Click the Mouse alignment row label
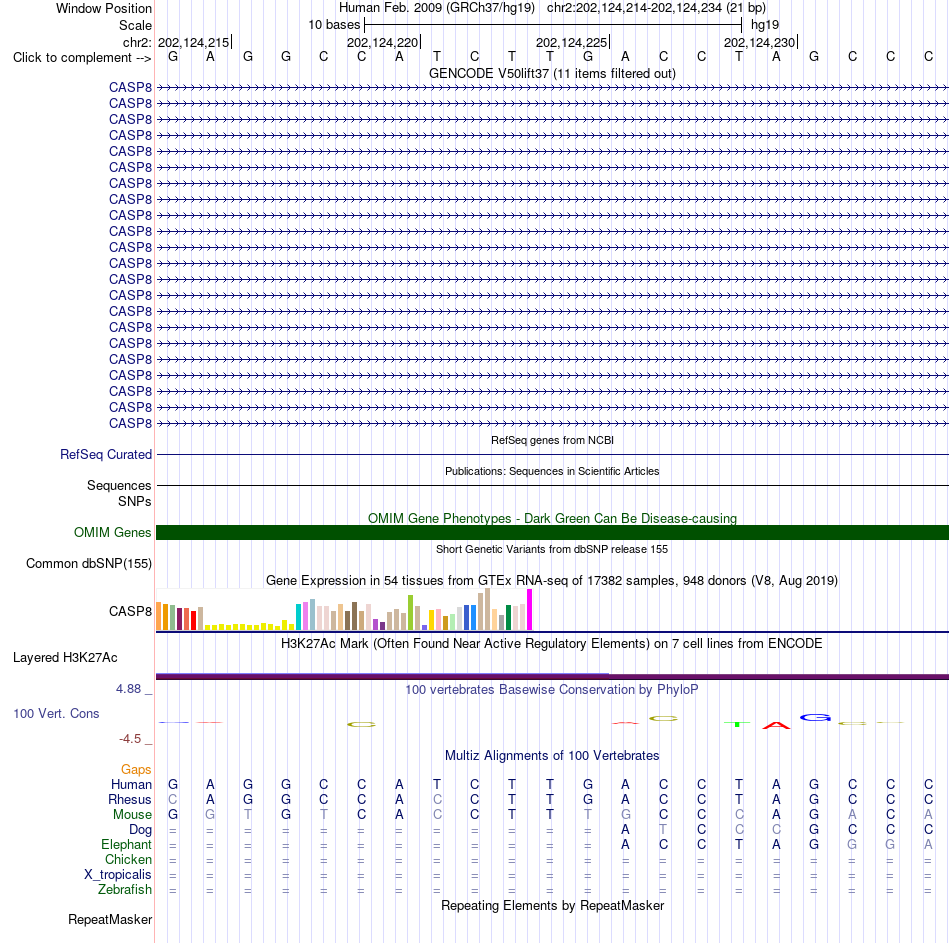 [x=133, y=815]
